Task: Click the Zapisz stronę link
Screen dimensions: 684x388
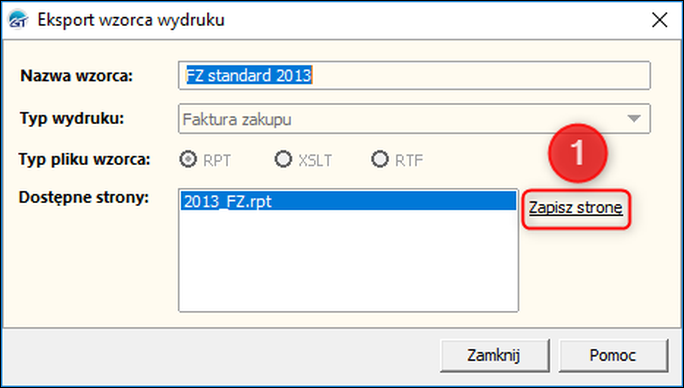Action: [576, 208]
